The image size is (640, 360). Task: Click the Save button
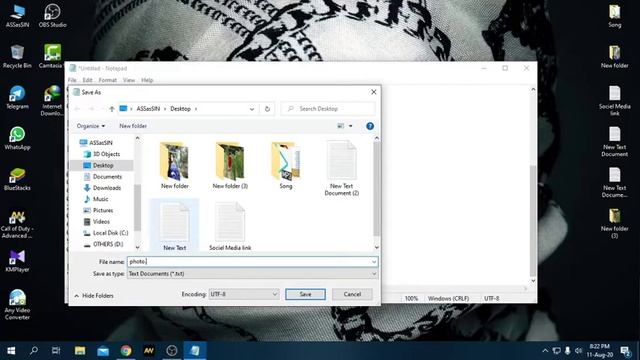pos(305,294)
